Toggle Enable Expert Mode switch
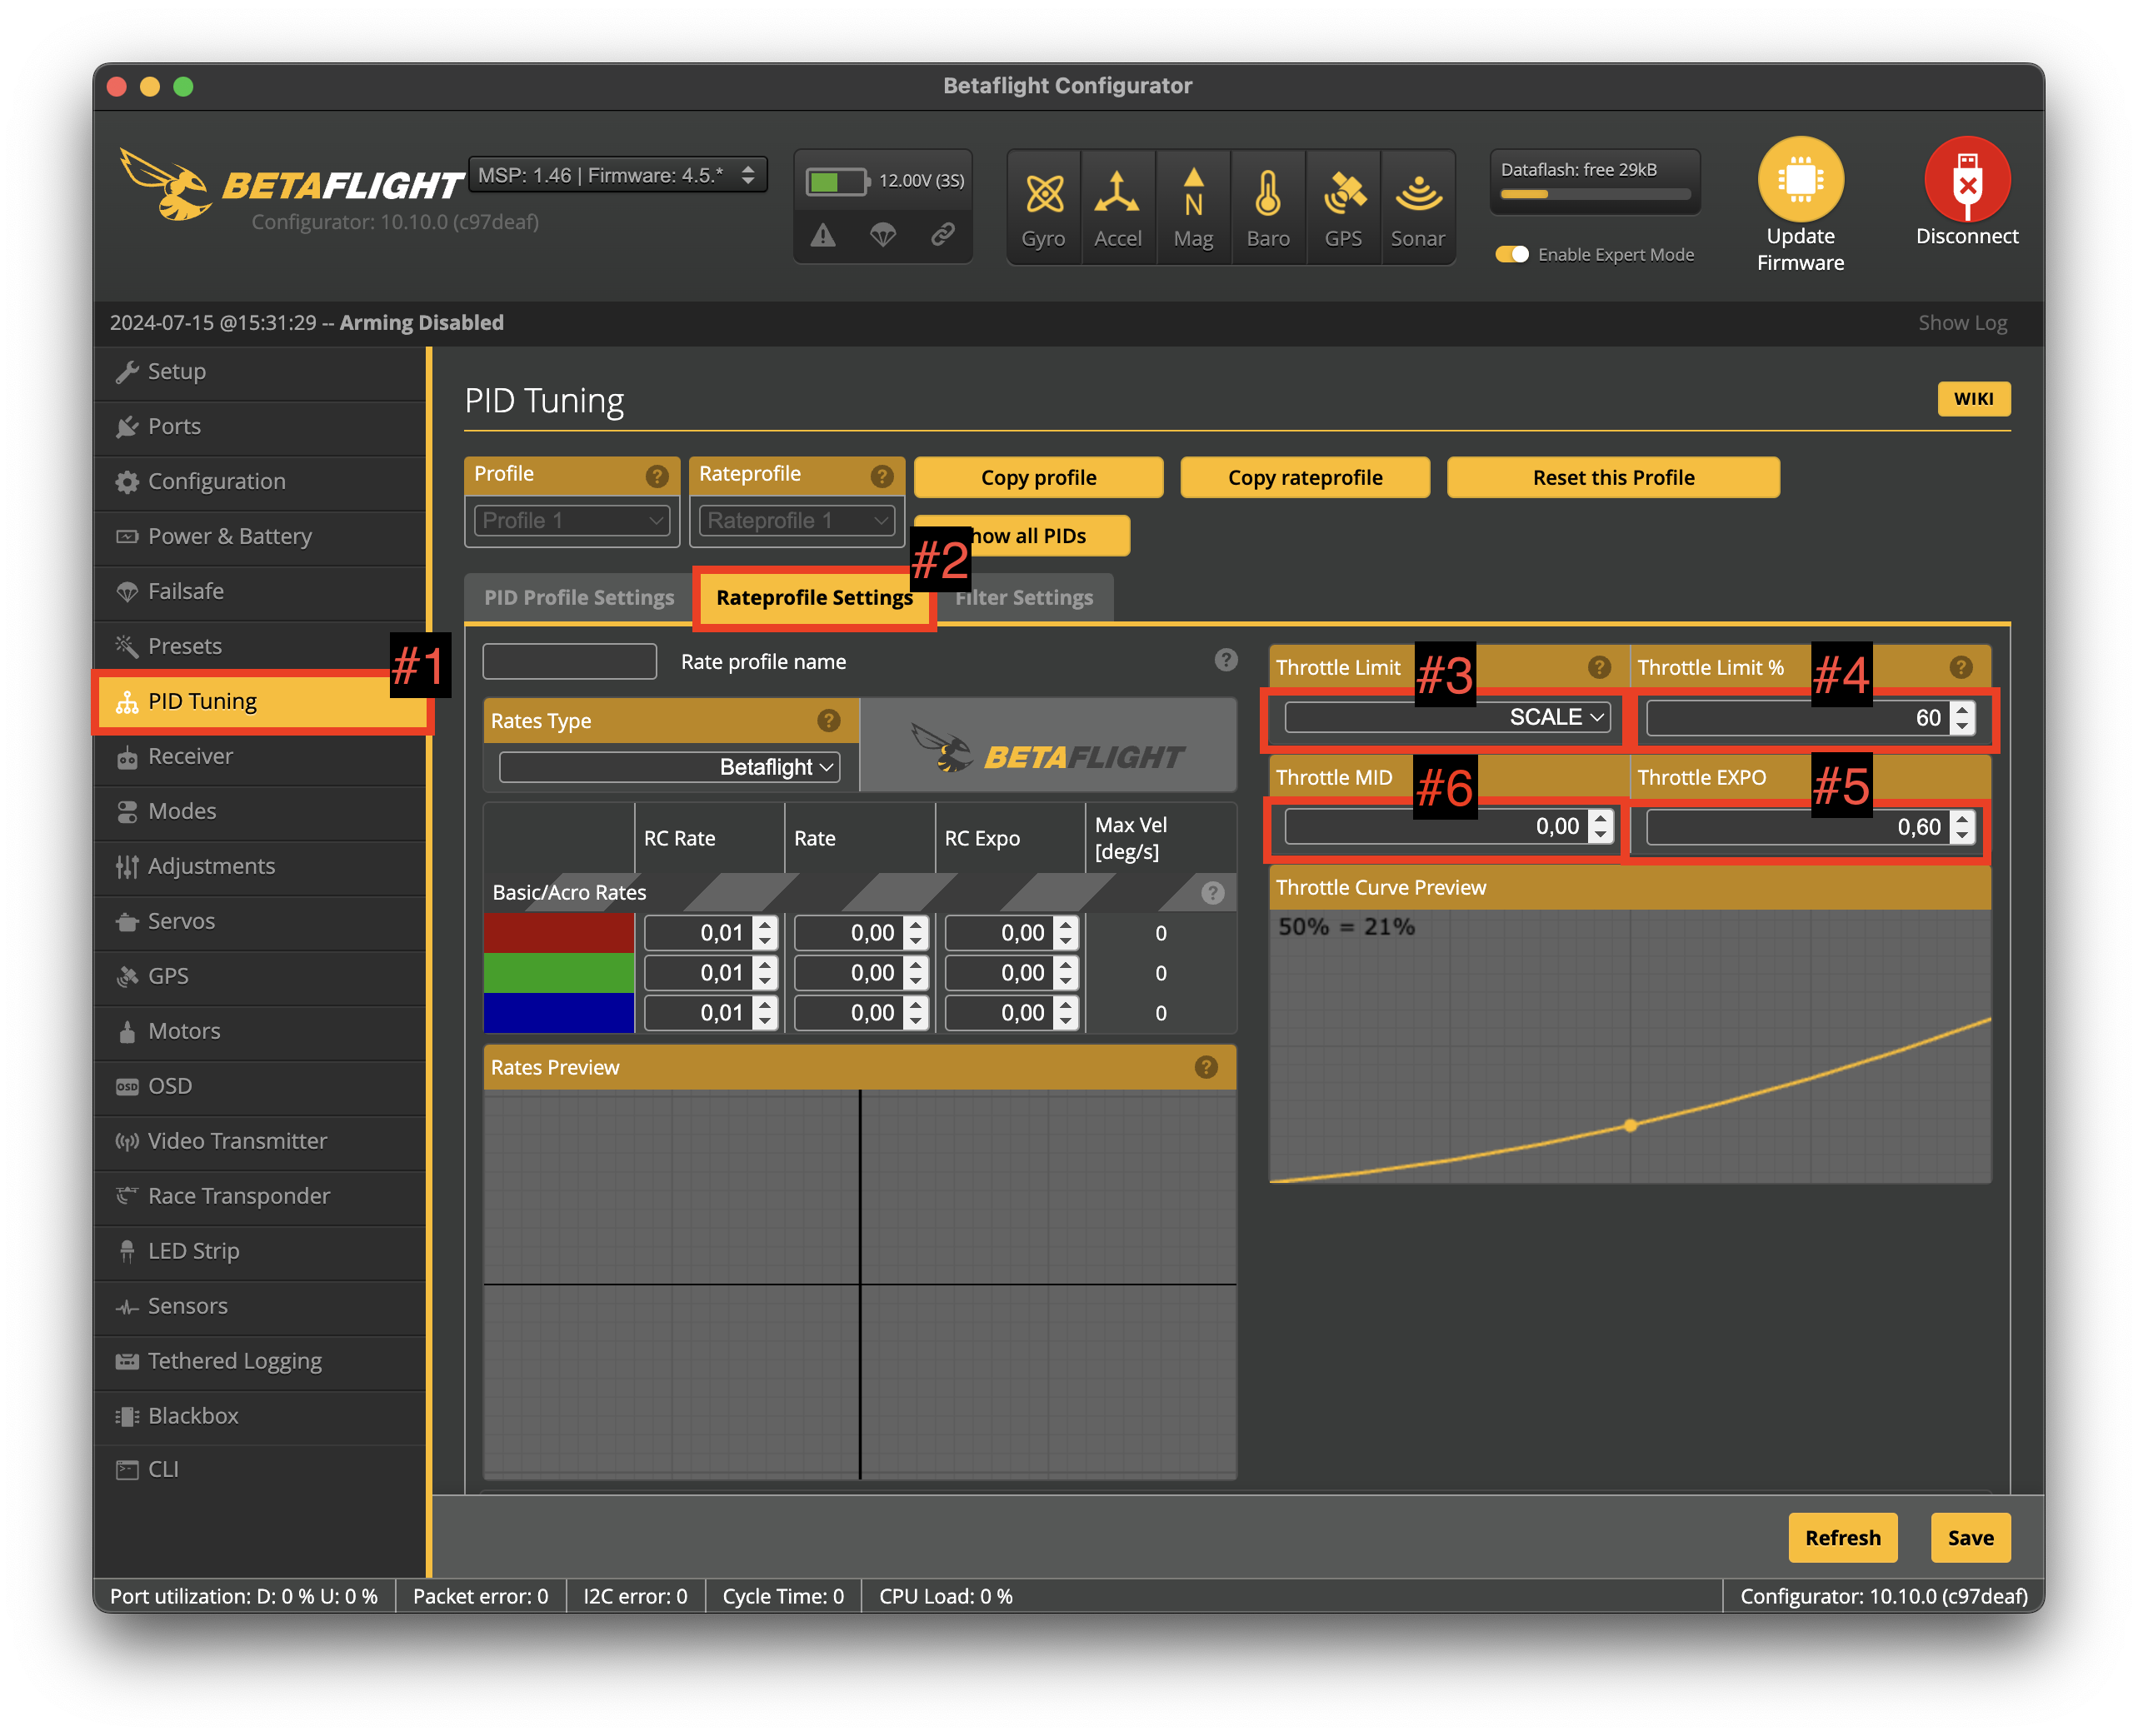This screenshot has height=1736, width=2138. pyautogui.click(x=1511, y=254)
